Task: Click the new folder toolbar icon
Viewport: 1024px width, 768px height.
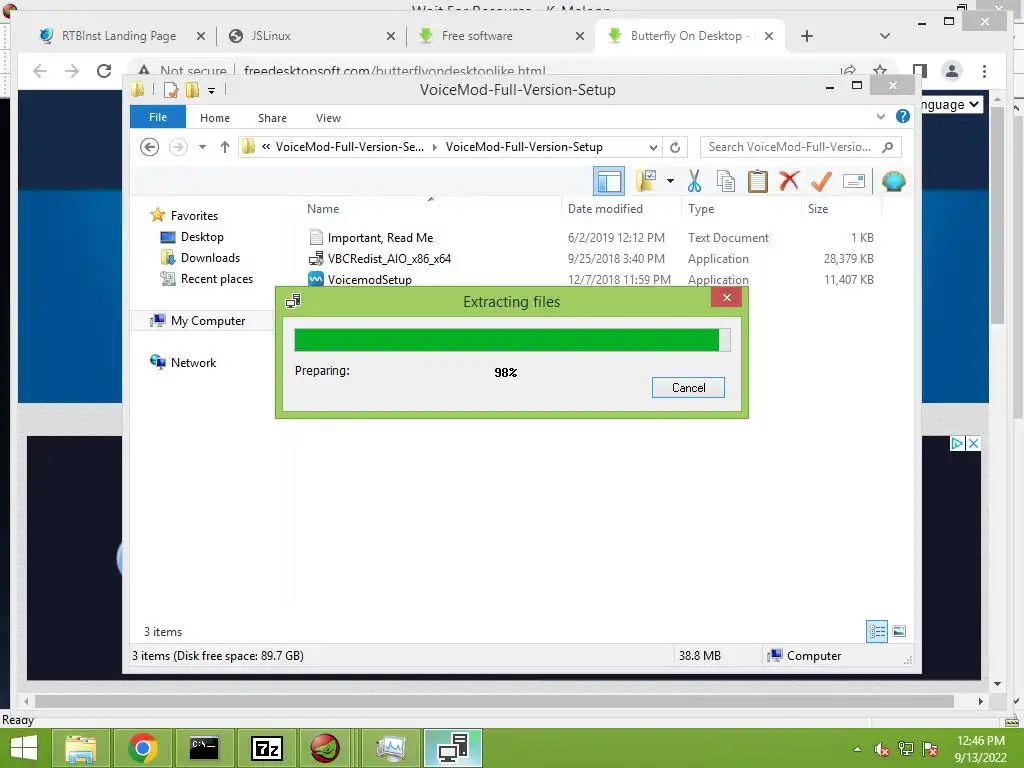Action: pyautogui.click(x=646, y=181)
